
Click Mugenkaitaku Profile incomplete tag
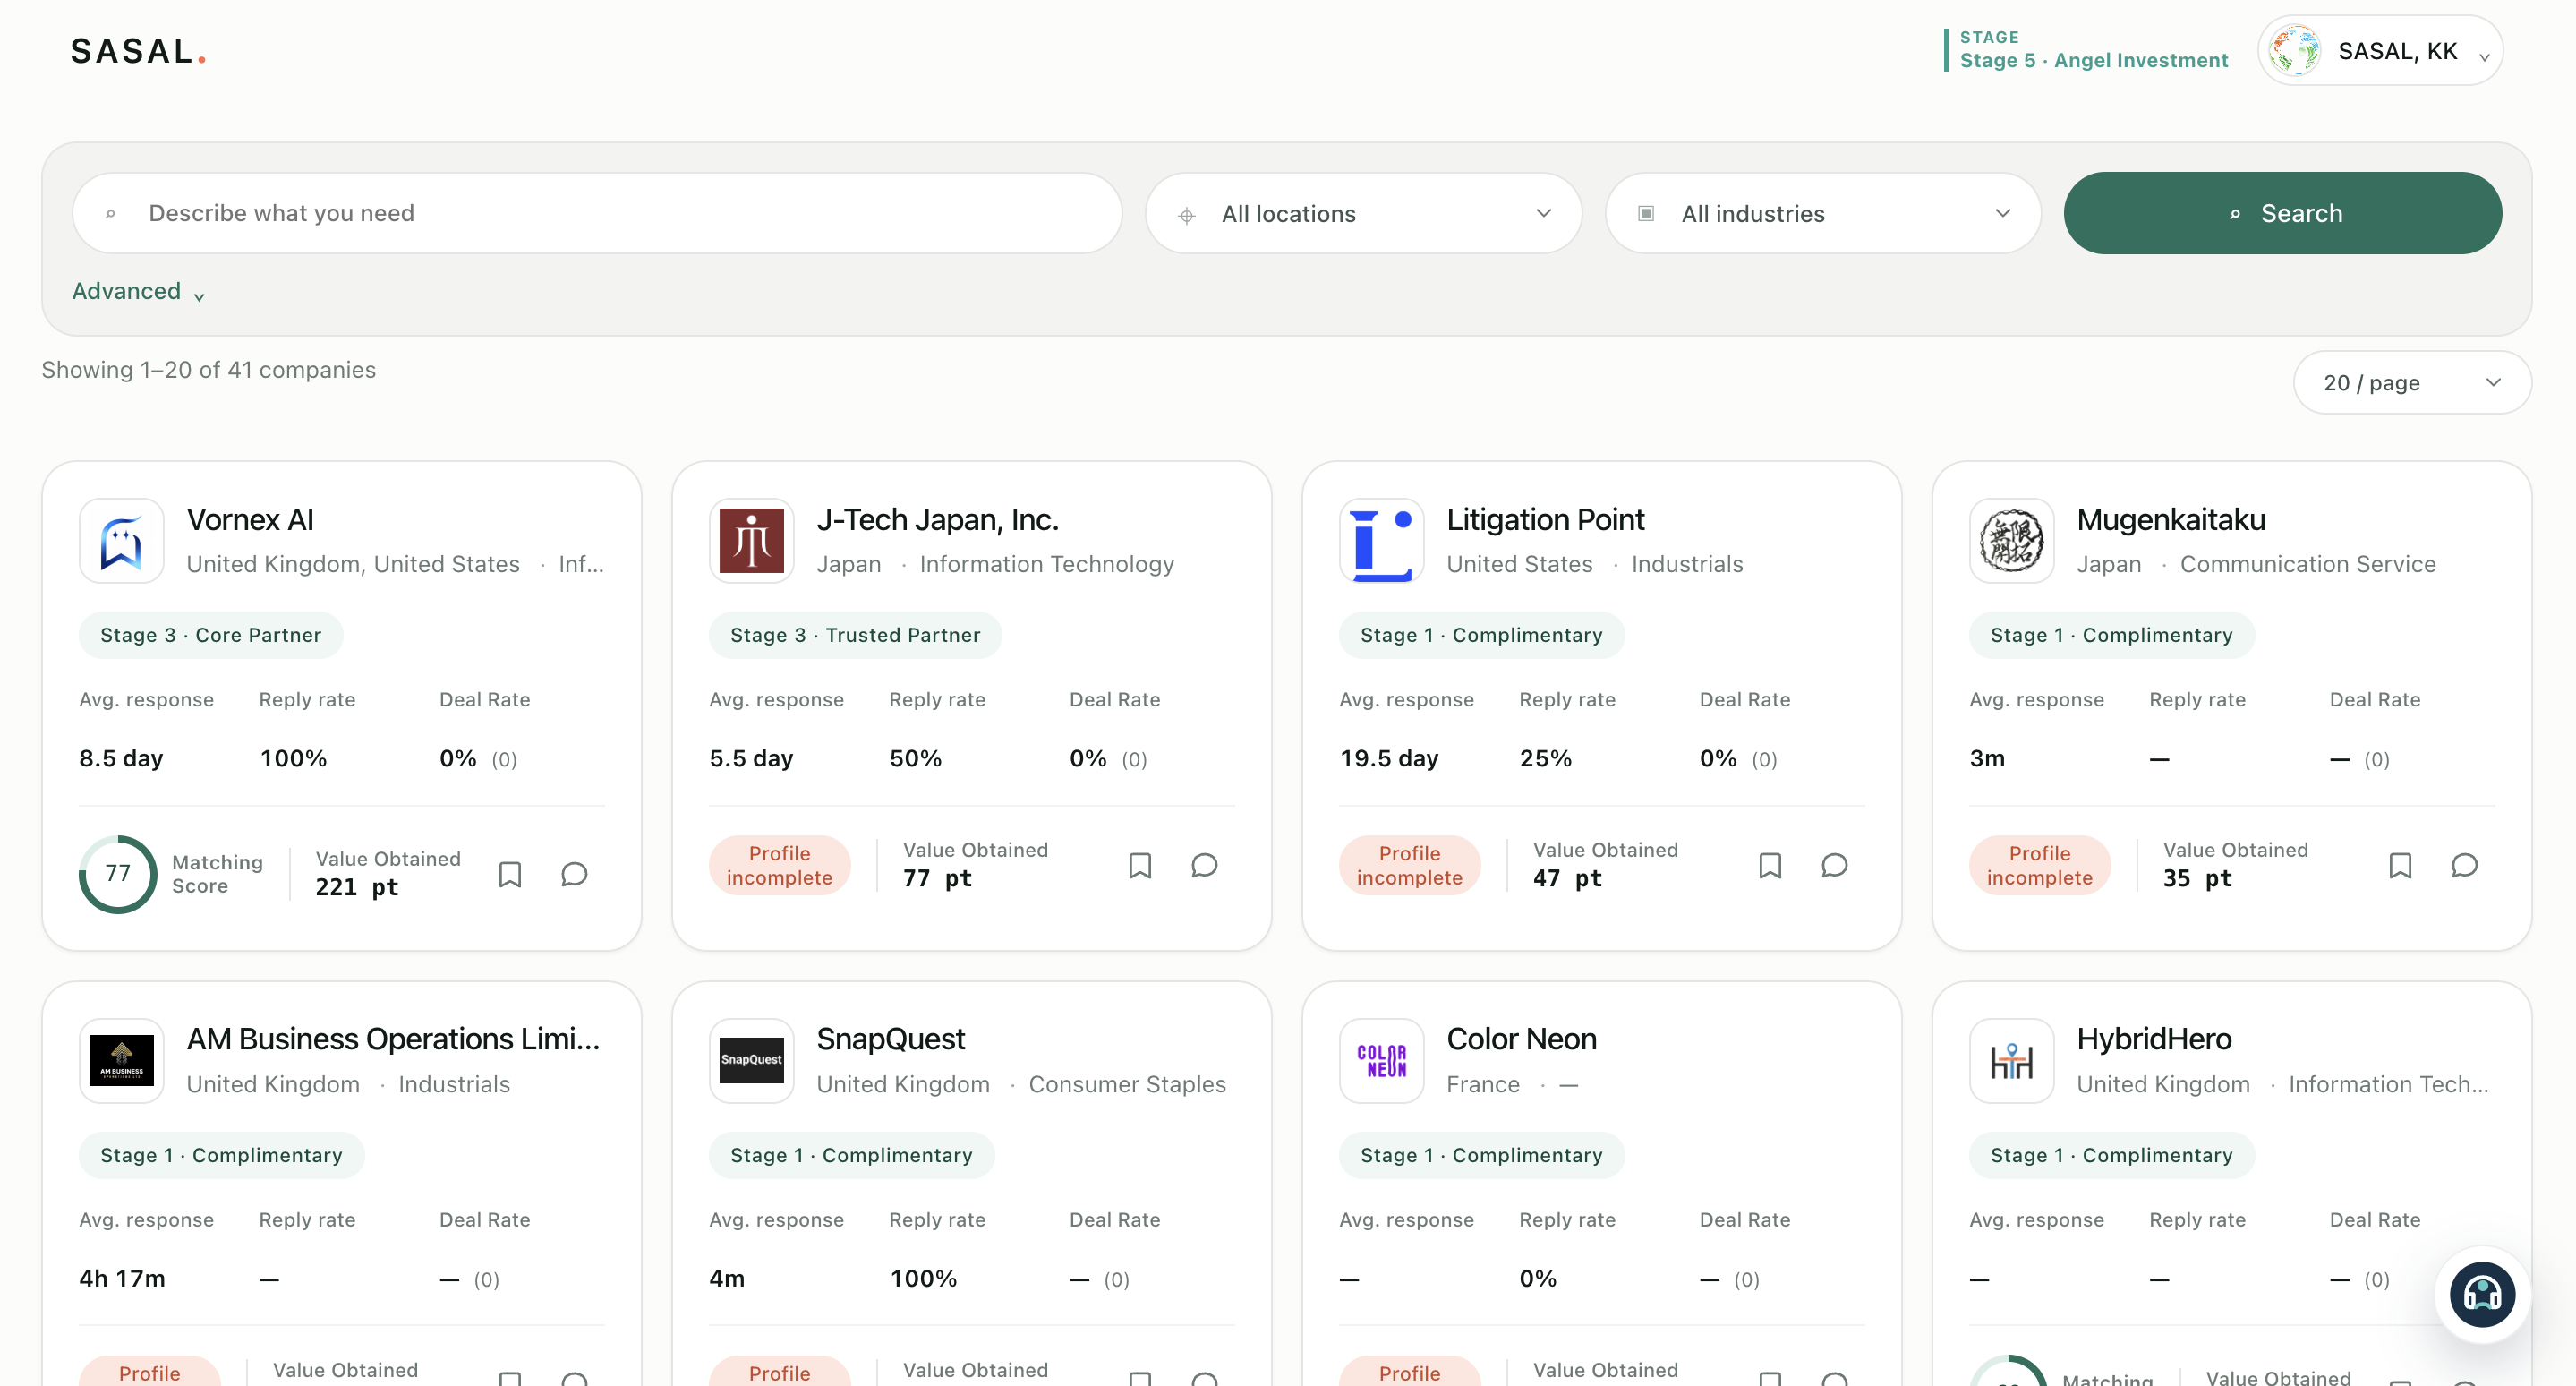point(2039,866)
